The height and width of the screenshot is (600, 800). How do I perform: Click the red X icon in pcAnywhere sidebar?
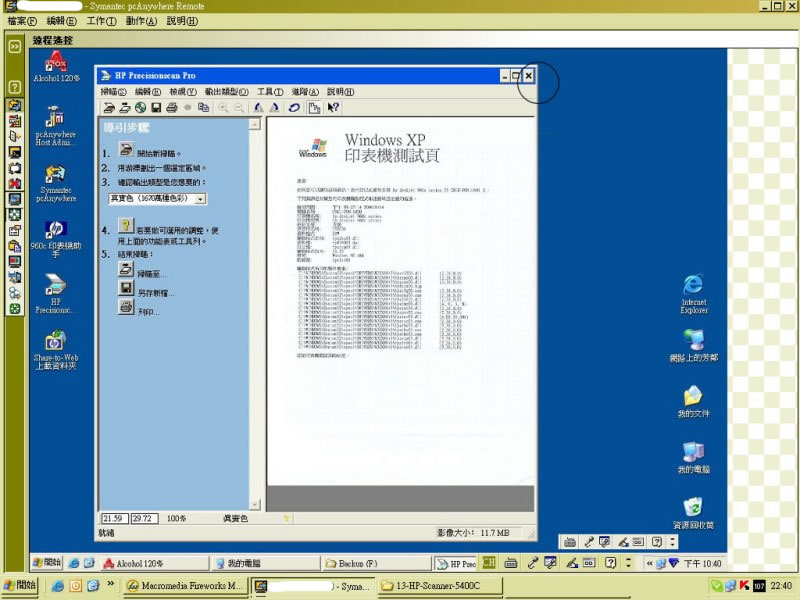pos(15,183)
